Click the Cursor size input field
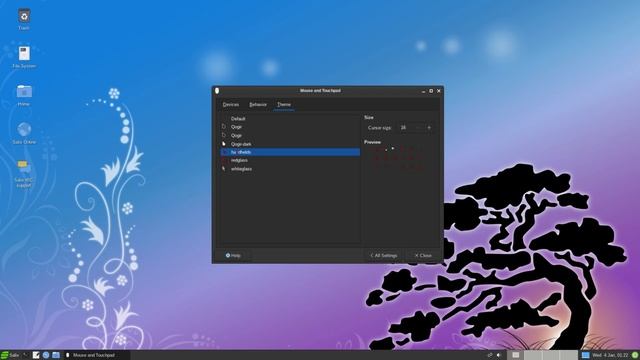This screenshot has width=640, height=360. 405,128
